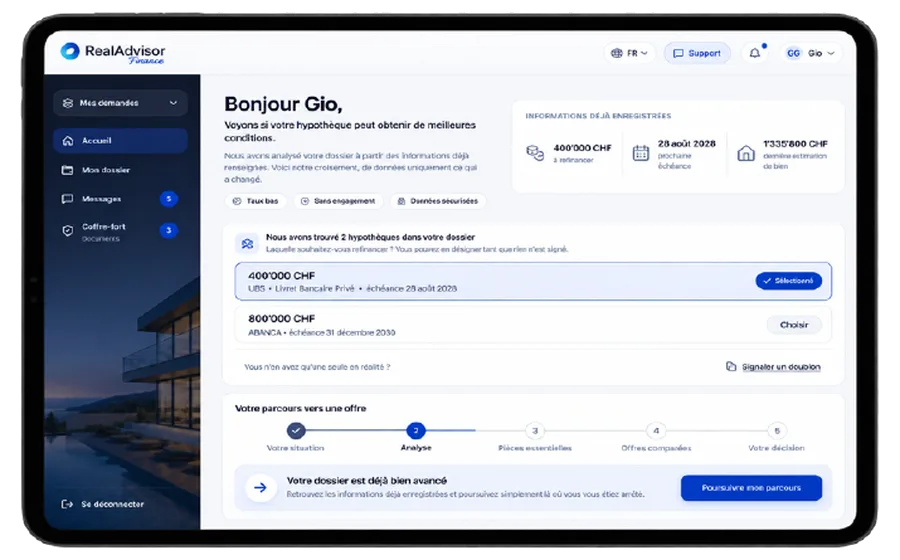Image resolution: width=900 pixels, height=560 pixels.
Task: Open notifications bell icon
Action: pyautogui.click(x=755, y=53)
